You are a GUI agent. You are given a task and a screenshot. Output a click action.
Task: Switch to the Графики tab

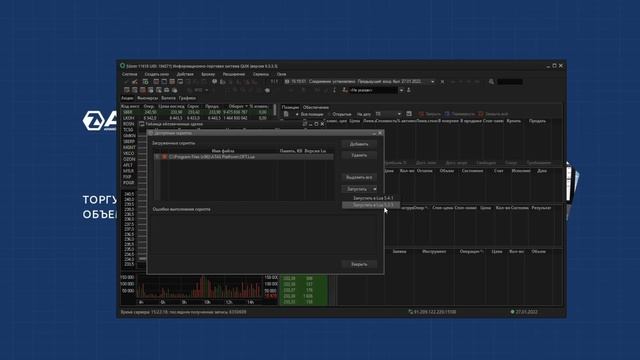(187, 98)
